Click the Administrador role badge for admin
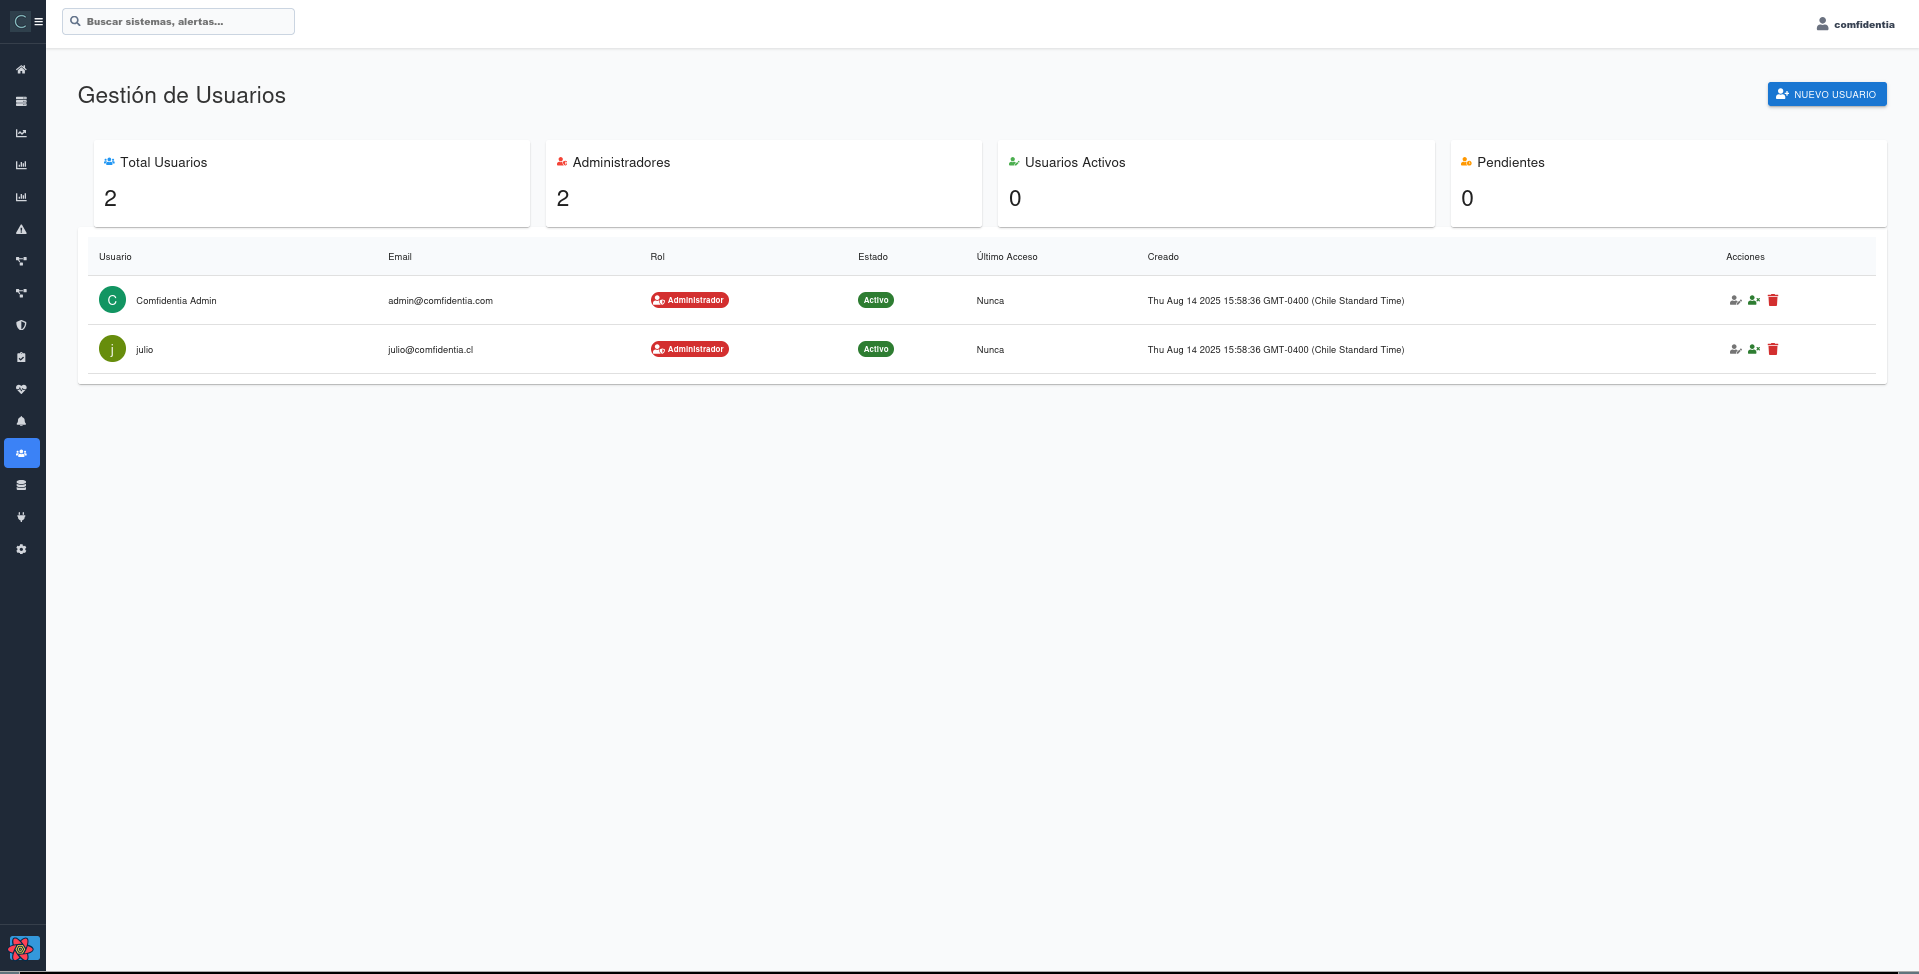The width and height of the screenshot is (1919, 974). click(x=689, y=300)
